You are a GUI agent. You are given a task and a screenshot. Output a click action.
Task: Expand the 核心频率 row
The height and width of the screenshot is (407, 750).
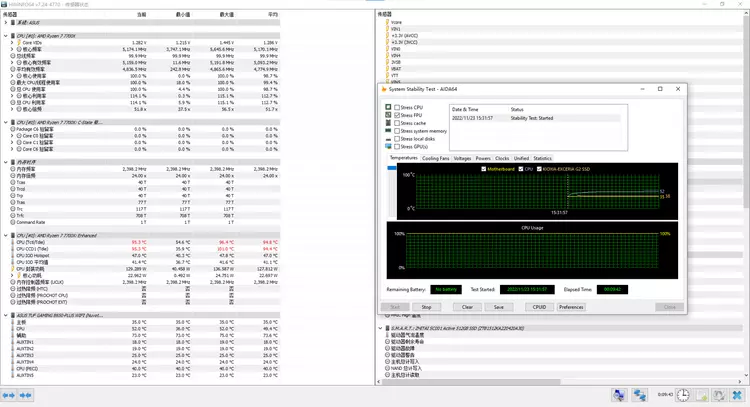[x=12, y=49]
